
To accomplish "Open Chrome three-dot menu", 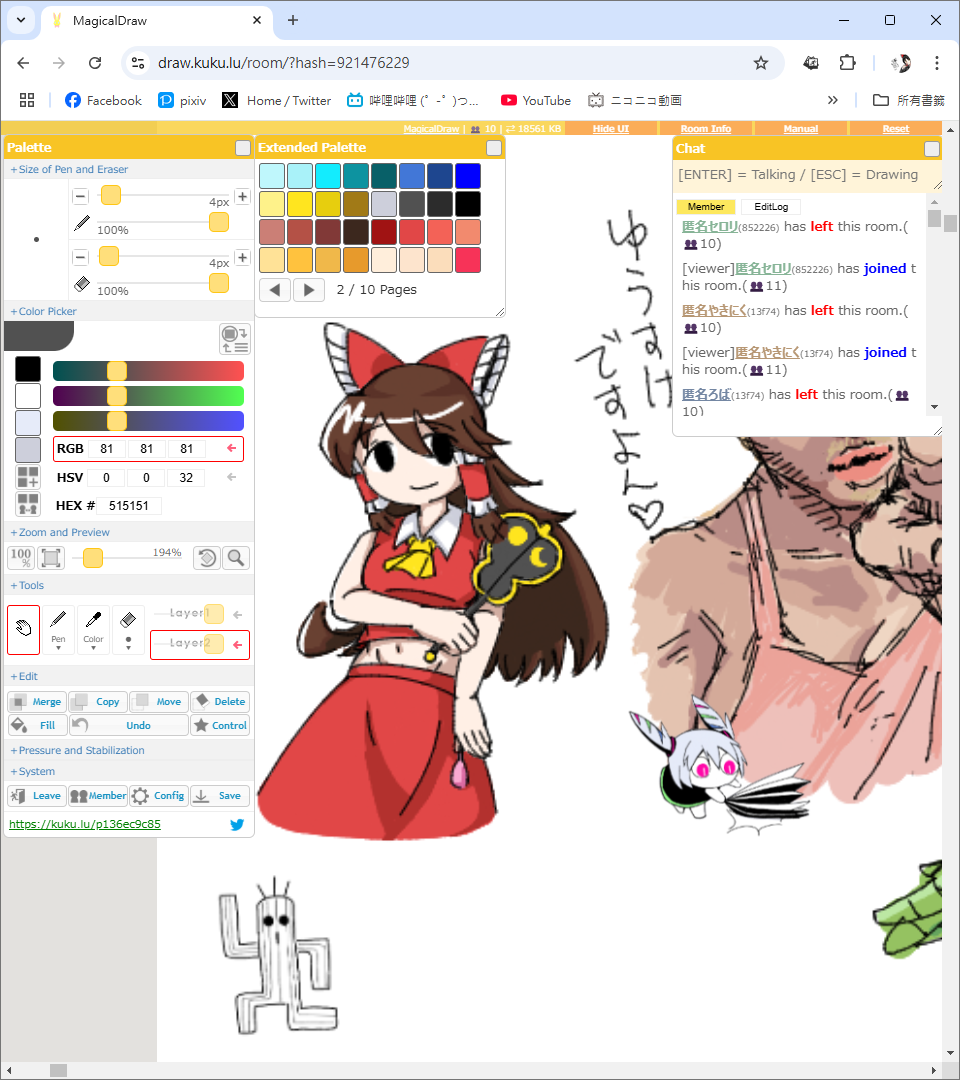I will pos(937,63).
